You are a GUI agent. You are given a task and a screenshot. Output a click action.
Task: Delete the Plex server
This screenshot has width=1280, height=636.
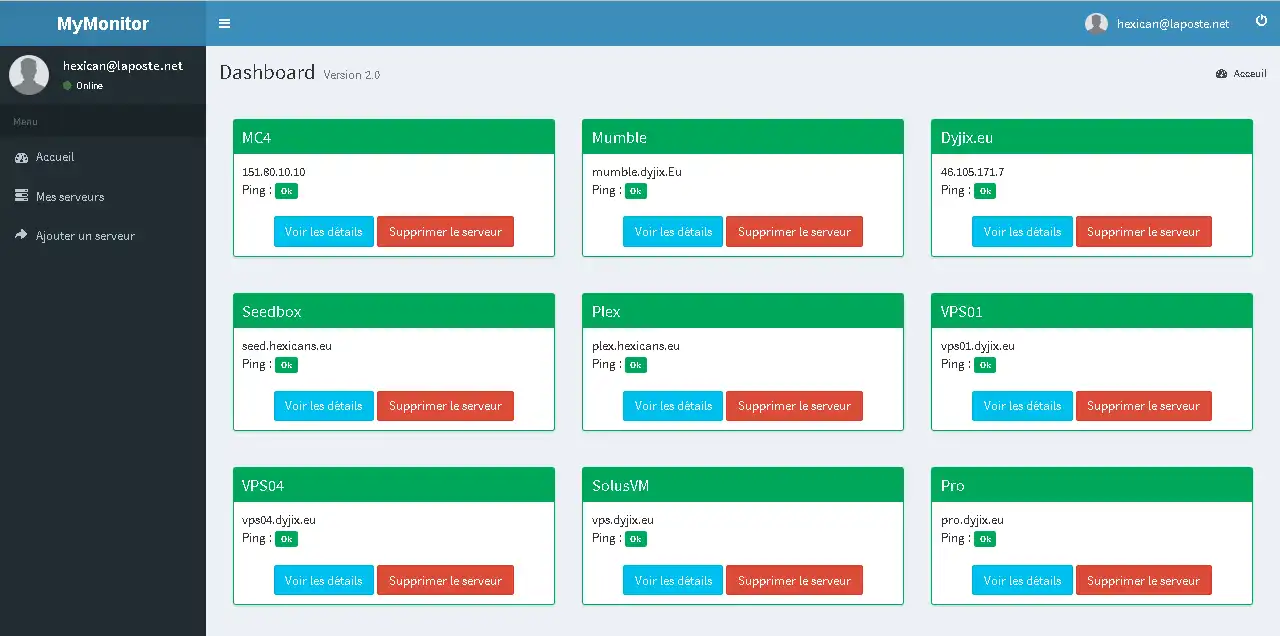pyautogui.click(x=794, y=406)
